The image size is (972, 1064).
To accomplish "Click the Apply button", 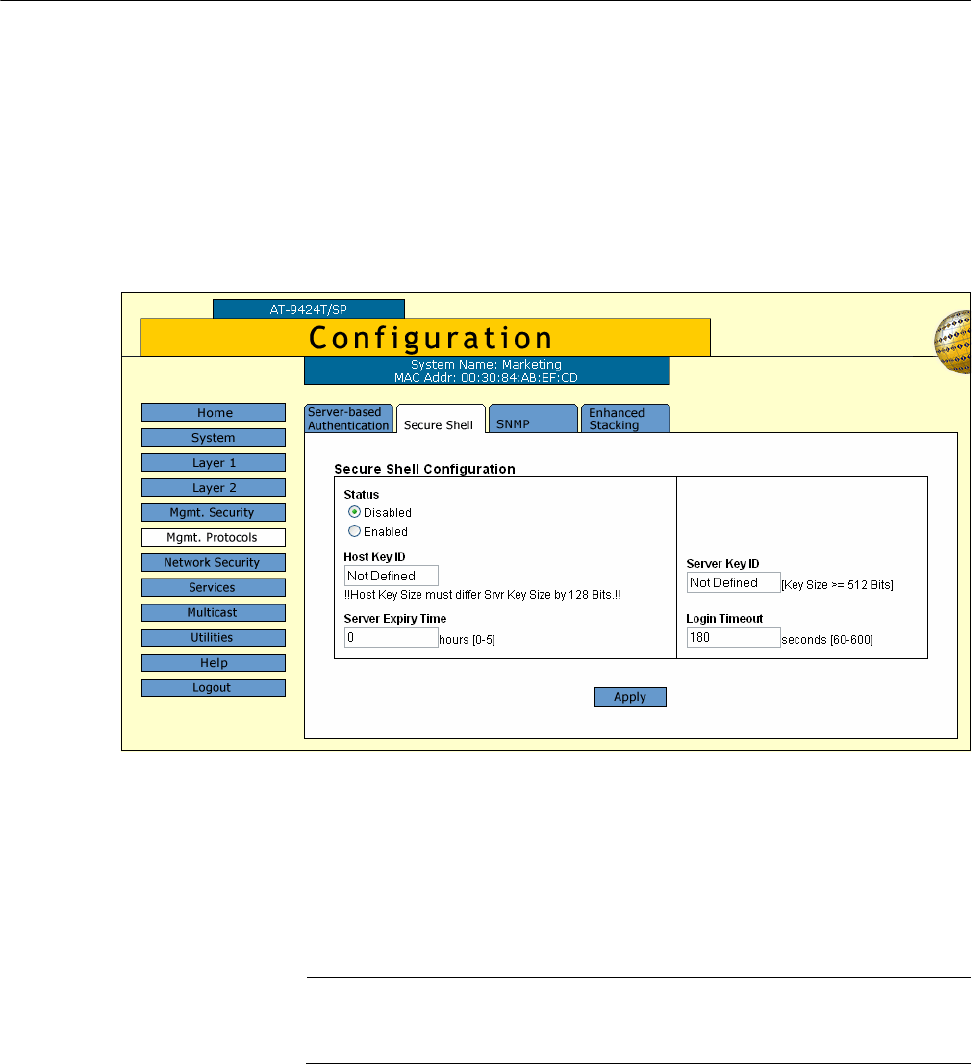I will tap(630, 697).
